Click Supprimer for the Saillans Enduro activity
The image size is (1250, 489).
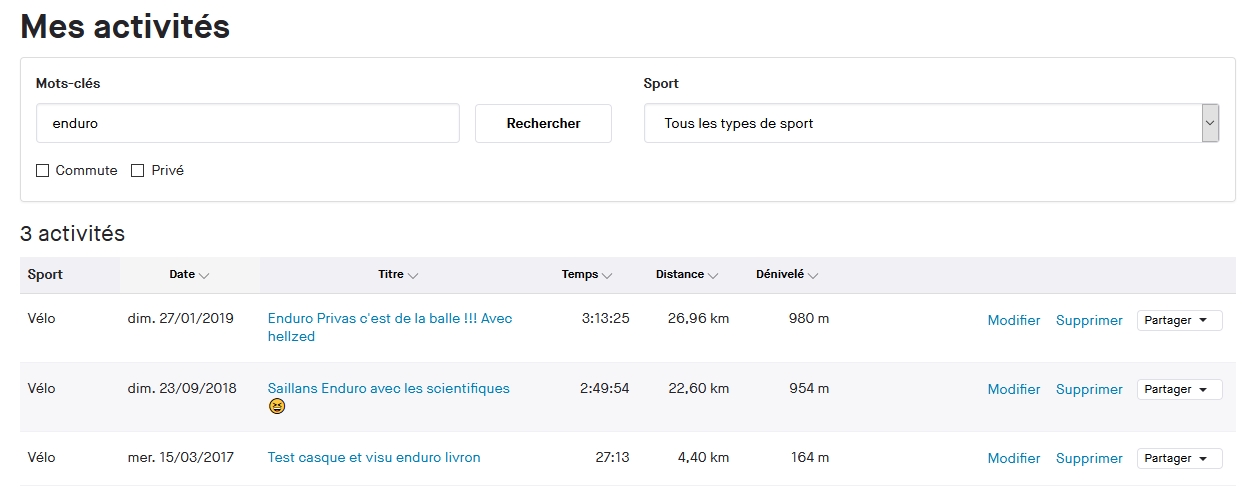(1089, 389)
